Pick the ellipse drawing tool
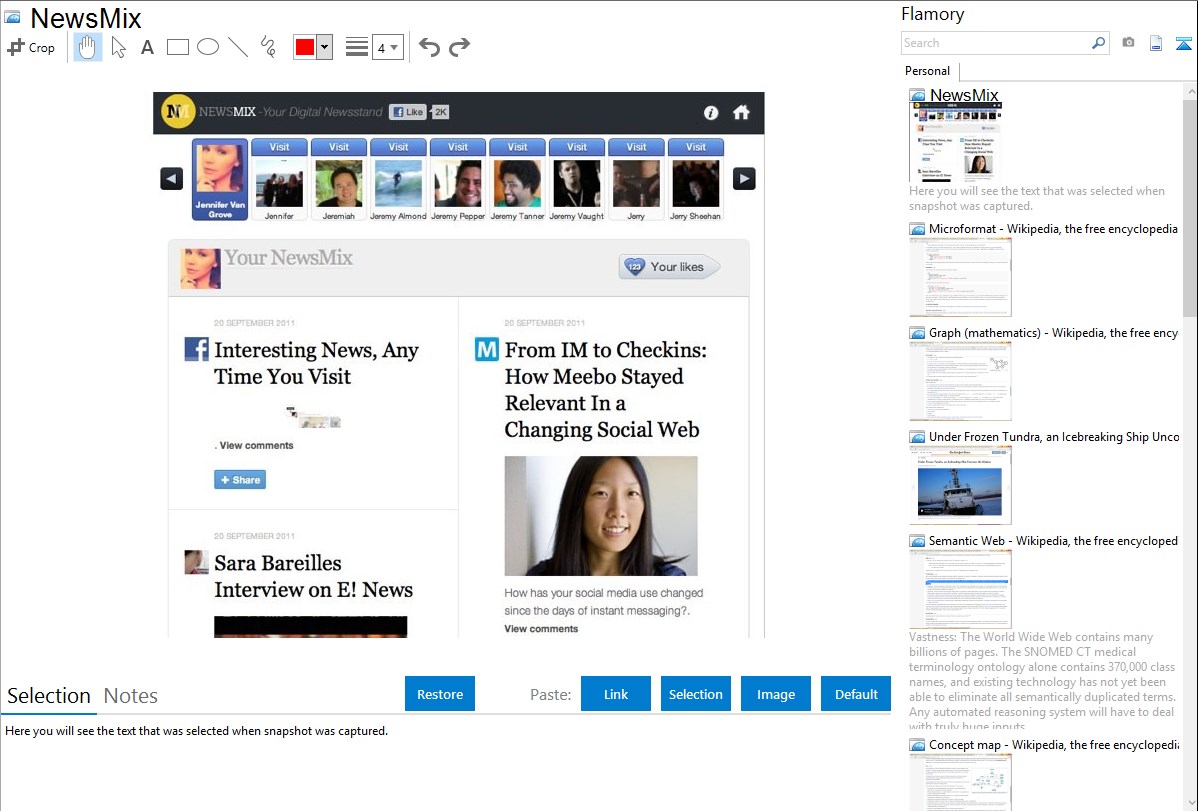This screenshot has width=1198, height=811. tap(208, 47)
